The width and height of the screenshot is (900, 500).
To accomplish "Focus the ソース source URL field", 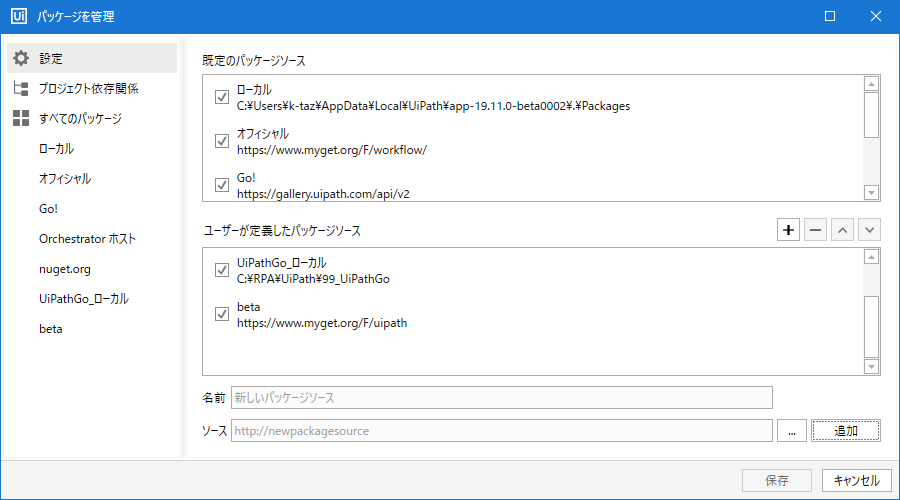I will tap(502, 431).
